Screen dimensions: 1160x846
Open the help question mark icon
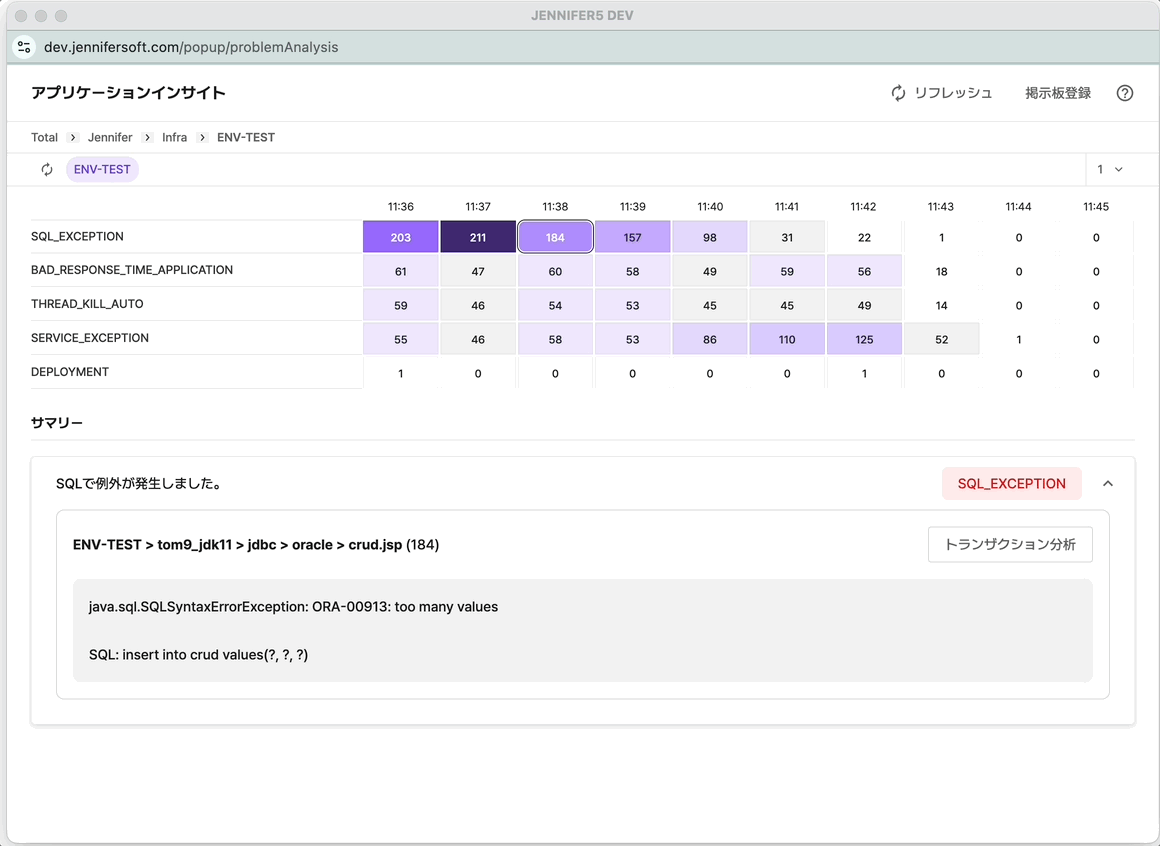coord(1125,93)
